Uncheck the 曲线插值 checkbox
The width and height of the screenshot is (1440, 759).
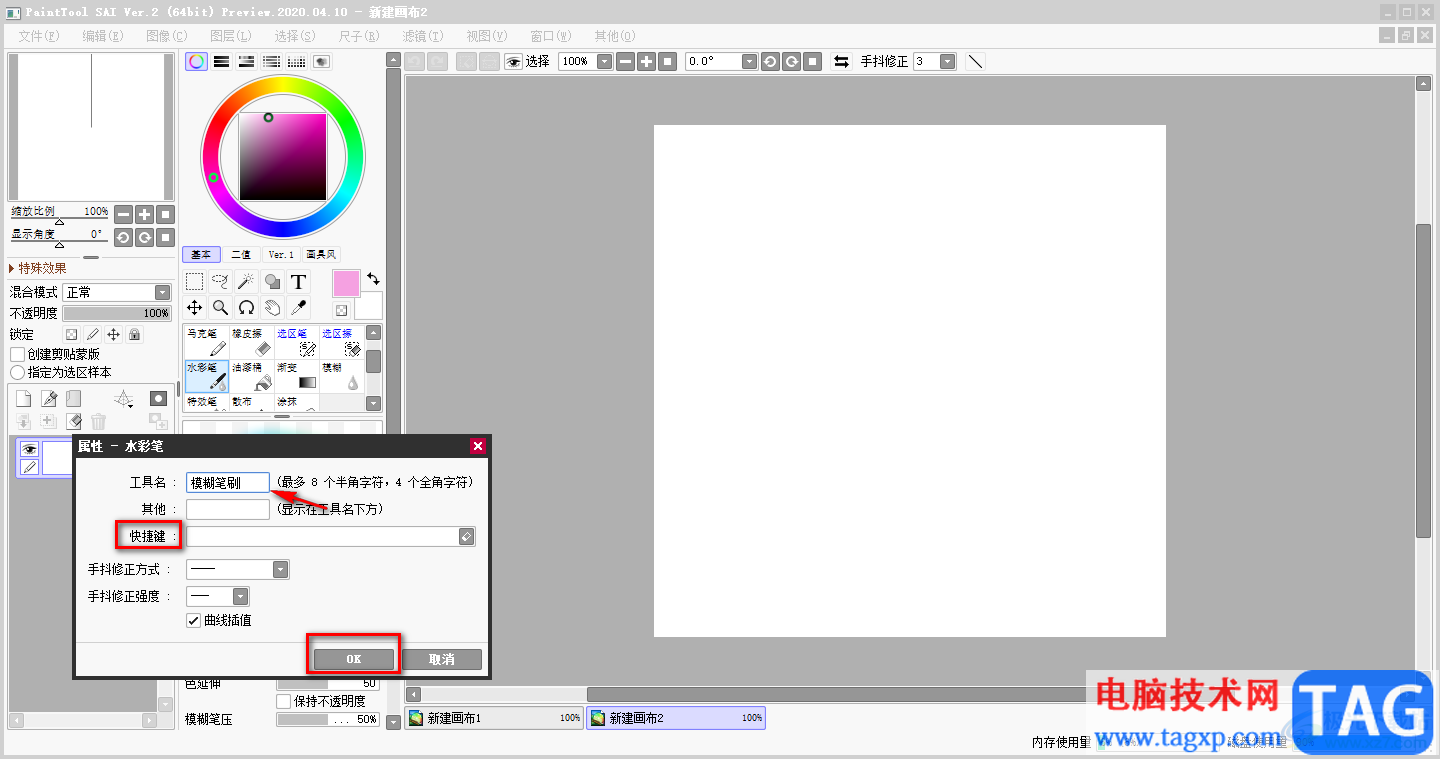(x=194, y=620)
